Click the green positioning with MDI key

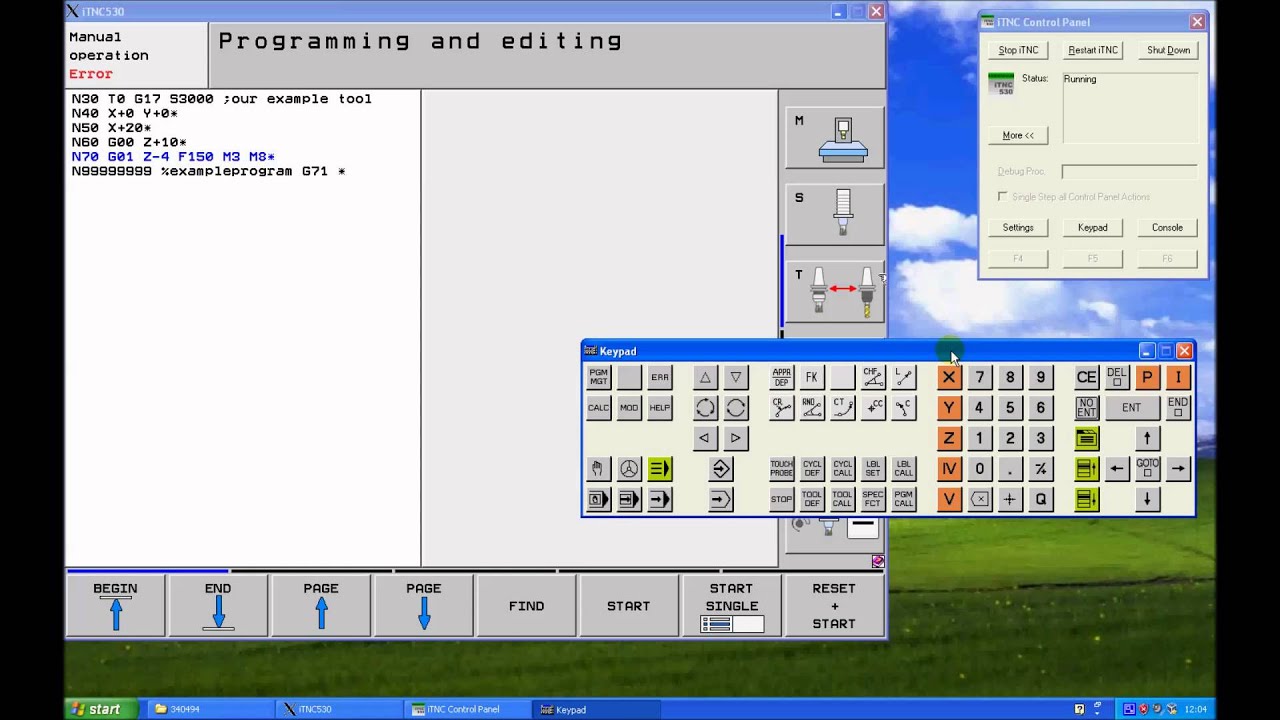tap(660, 469)
